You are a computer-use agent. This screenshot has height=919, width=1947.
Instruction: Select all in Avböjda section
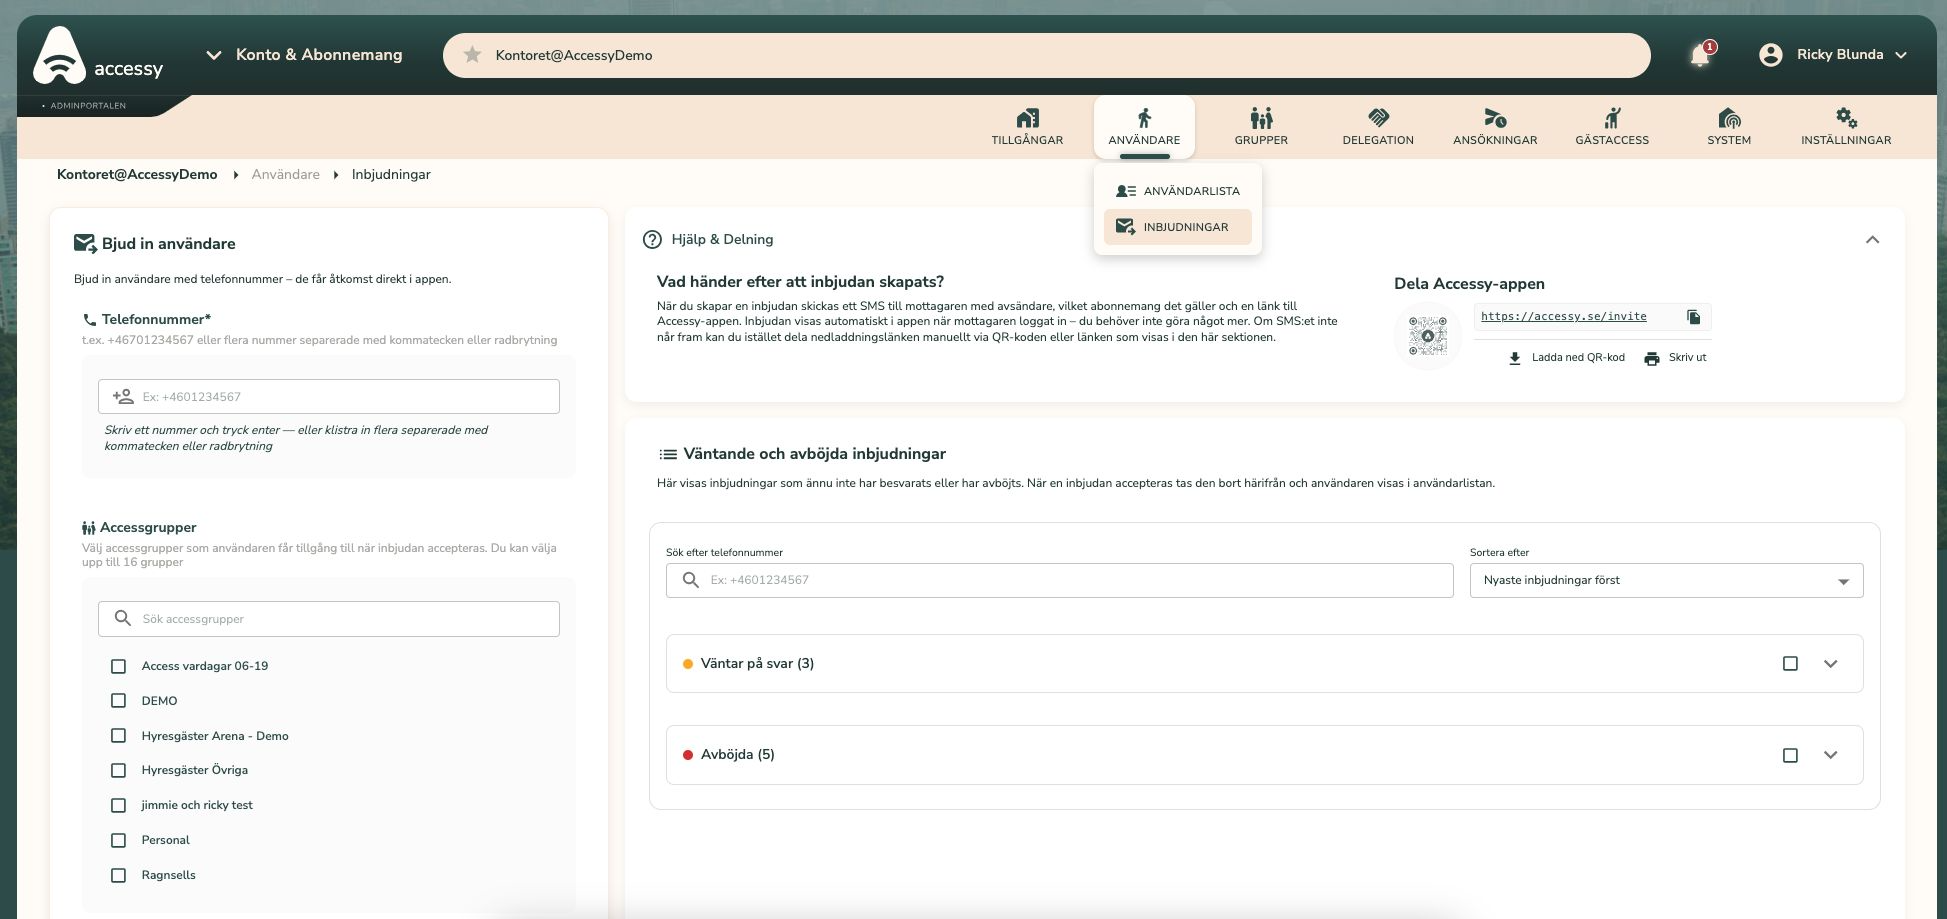[x=1790, y=755]
